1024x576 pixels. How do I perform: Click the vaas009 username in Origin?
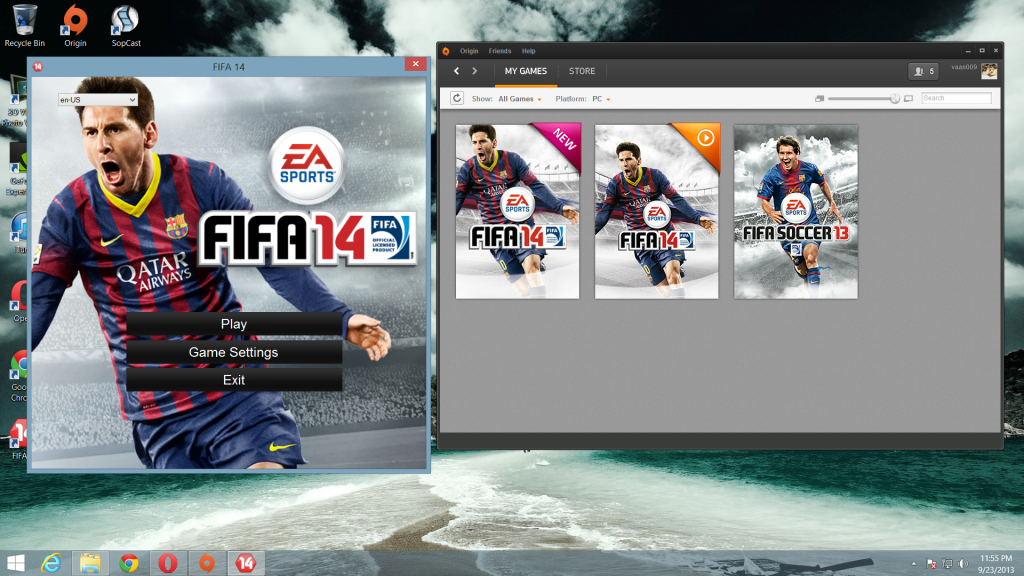(964, 67)
